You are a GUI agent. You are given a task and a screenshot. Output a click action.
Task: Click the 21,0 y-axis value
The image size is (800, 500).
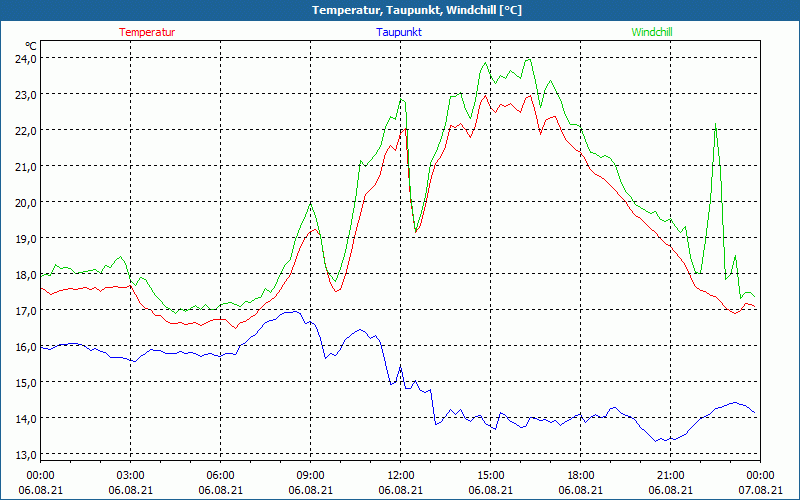[26, 166]
